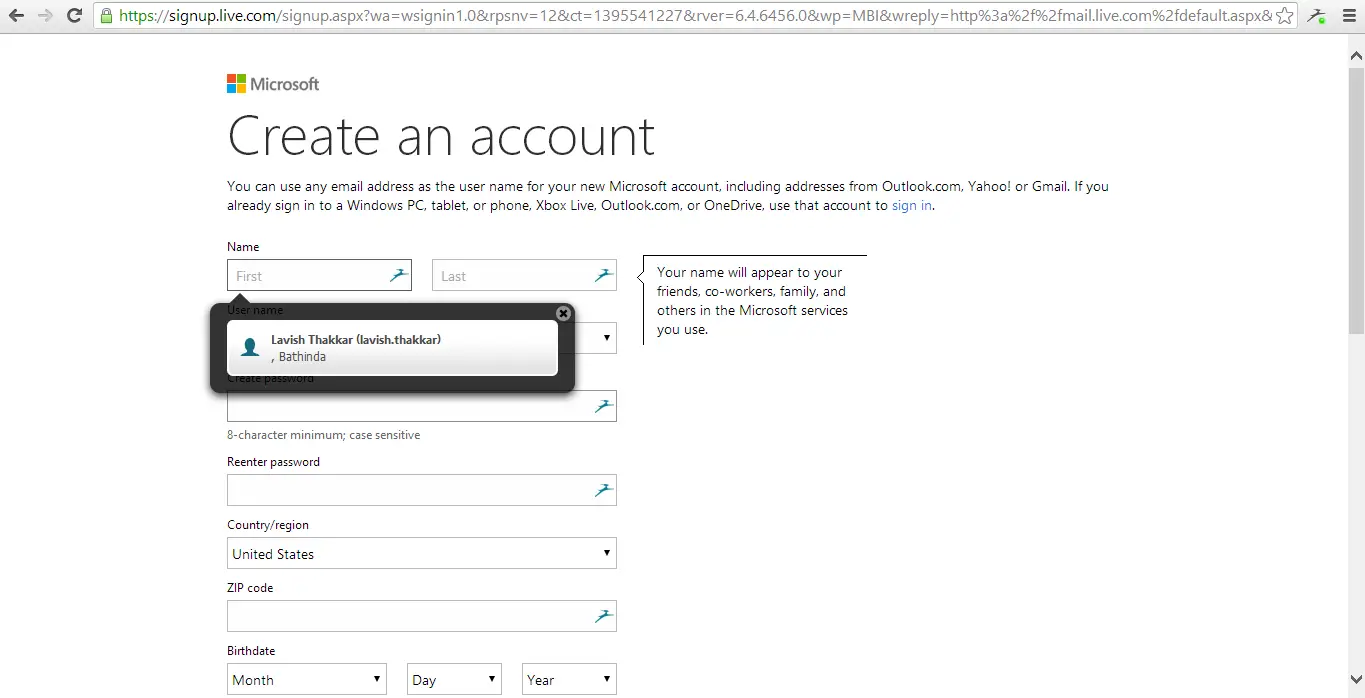Focus the Reenter password field

pyautogui.click(x=422, y=490)
